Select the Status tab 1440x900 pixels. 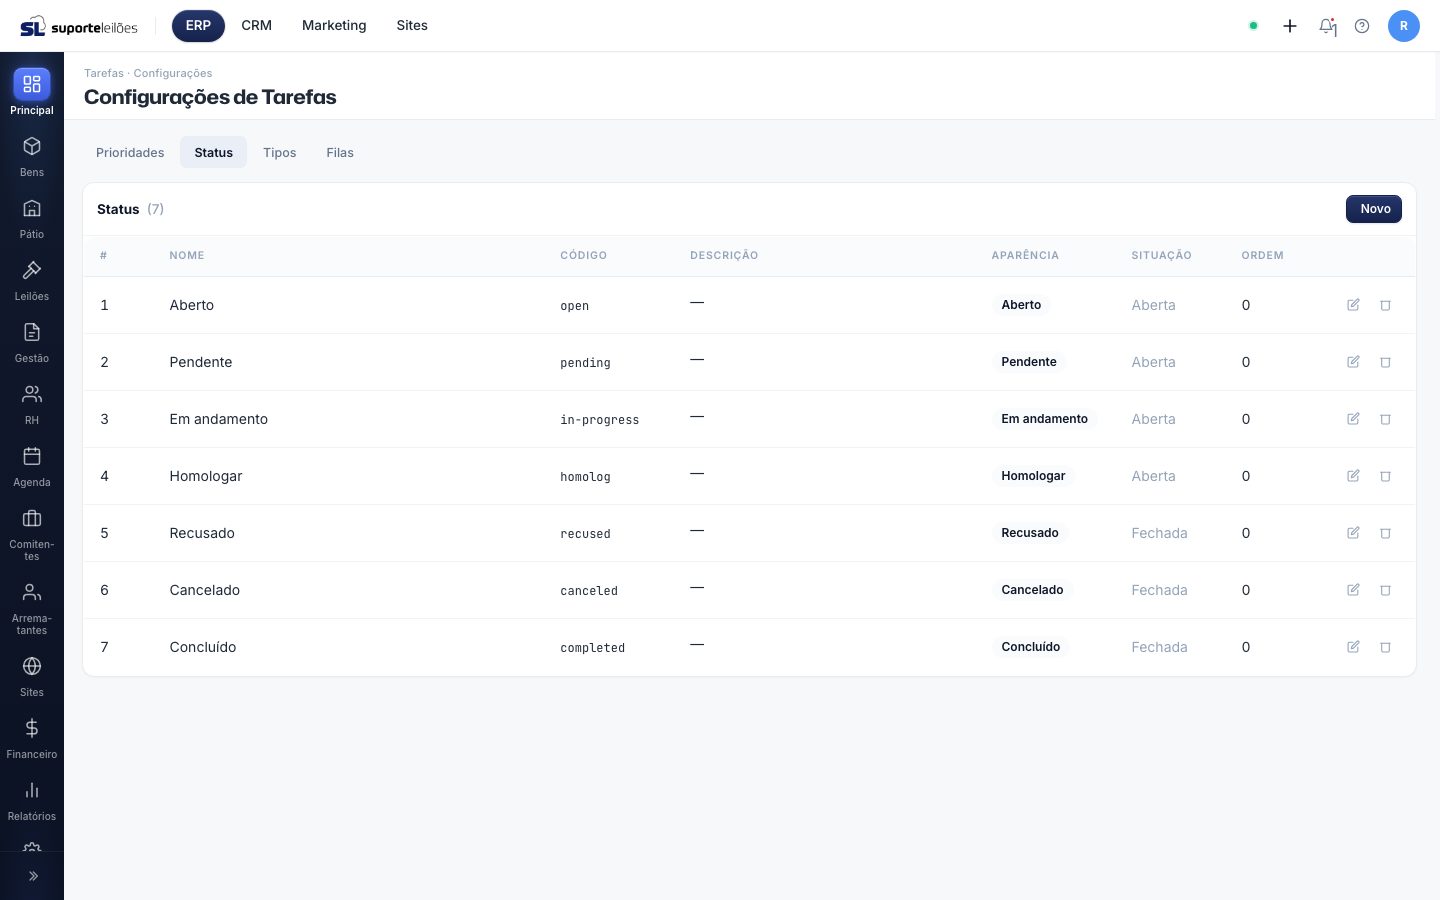(x=214, y=153)
